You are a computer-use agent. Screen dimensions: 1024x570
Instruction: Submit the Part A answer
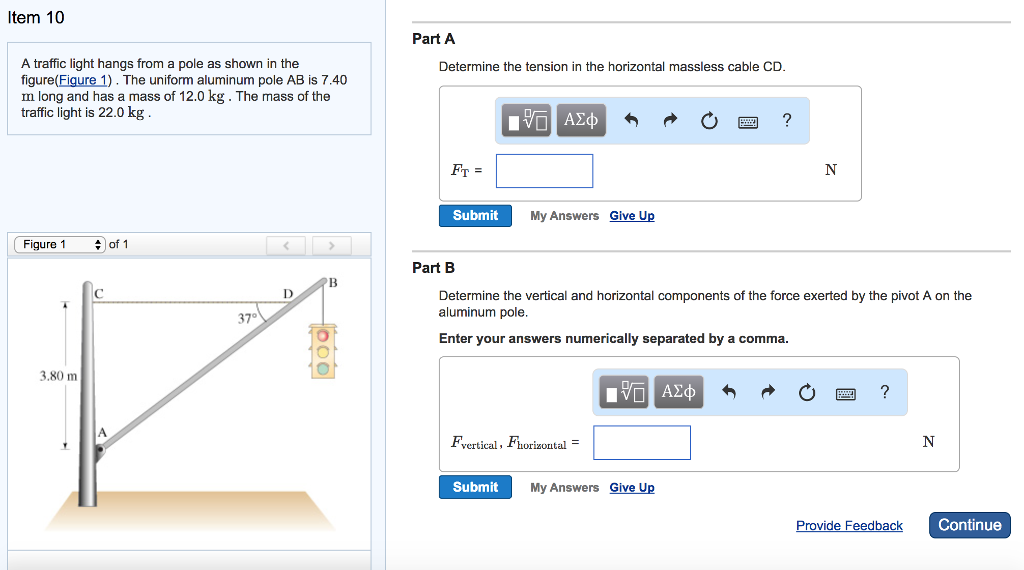[475, 215]
